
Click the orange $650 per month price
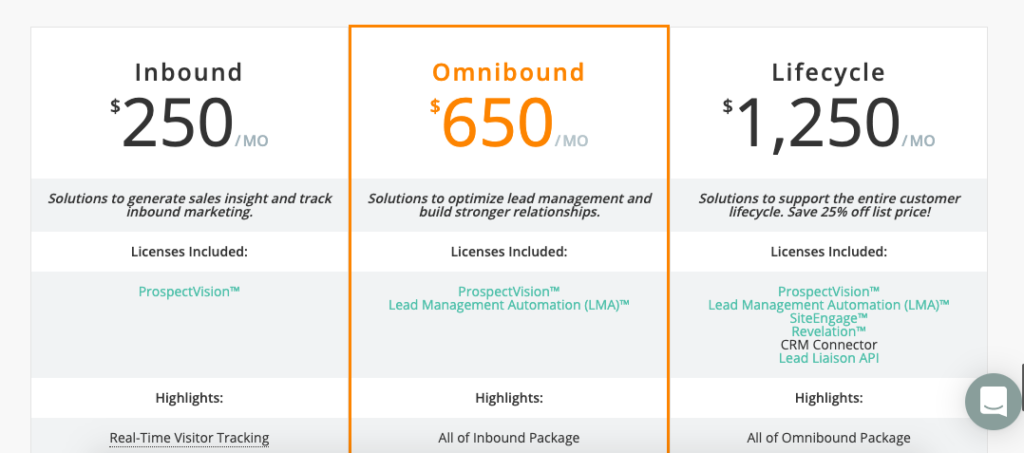509,123
